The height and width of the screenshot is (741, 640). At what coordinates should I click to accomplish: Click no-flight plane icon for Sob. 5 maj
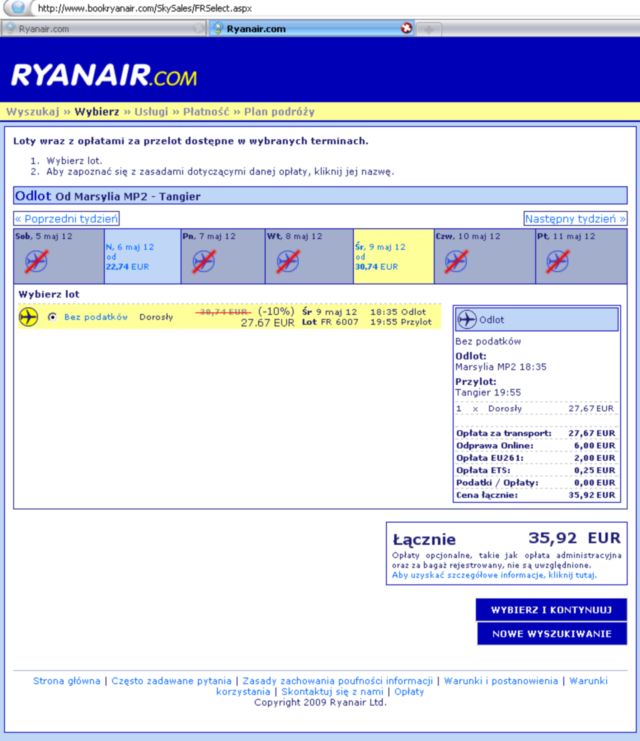click(36, 261)
